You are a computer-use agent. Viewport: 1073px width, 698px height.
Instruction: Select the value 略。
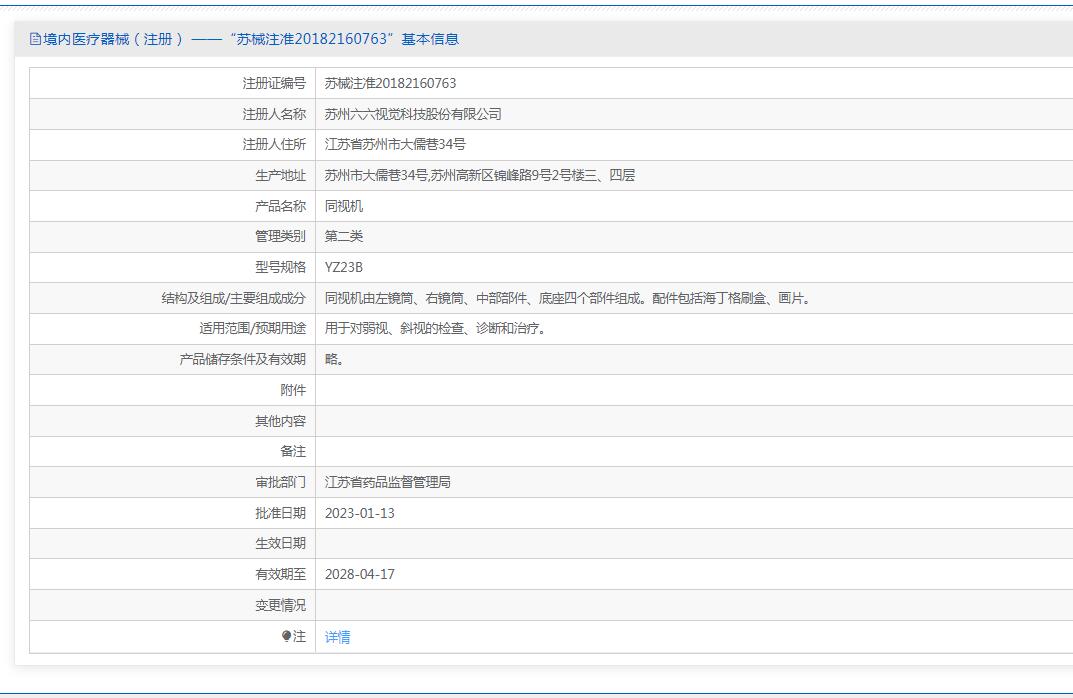point(333,359)
